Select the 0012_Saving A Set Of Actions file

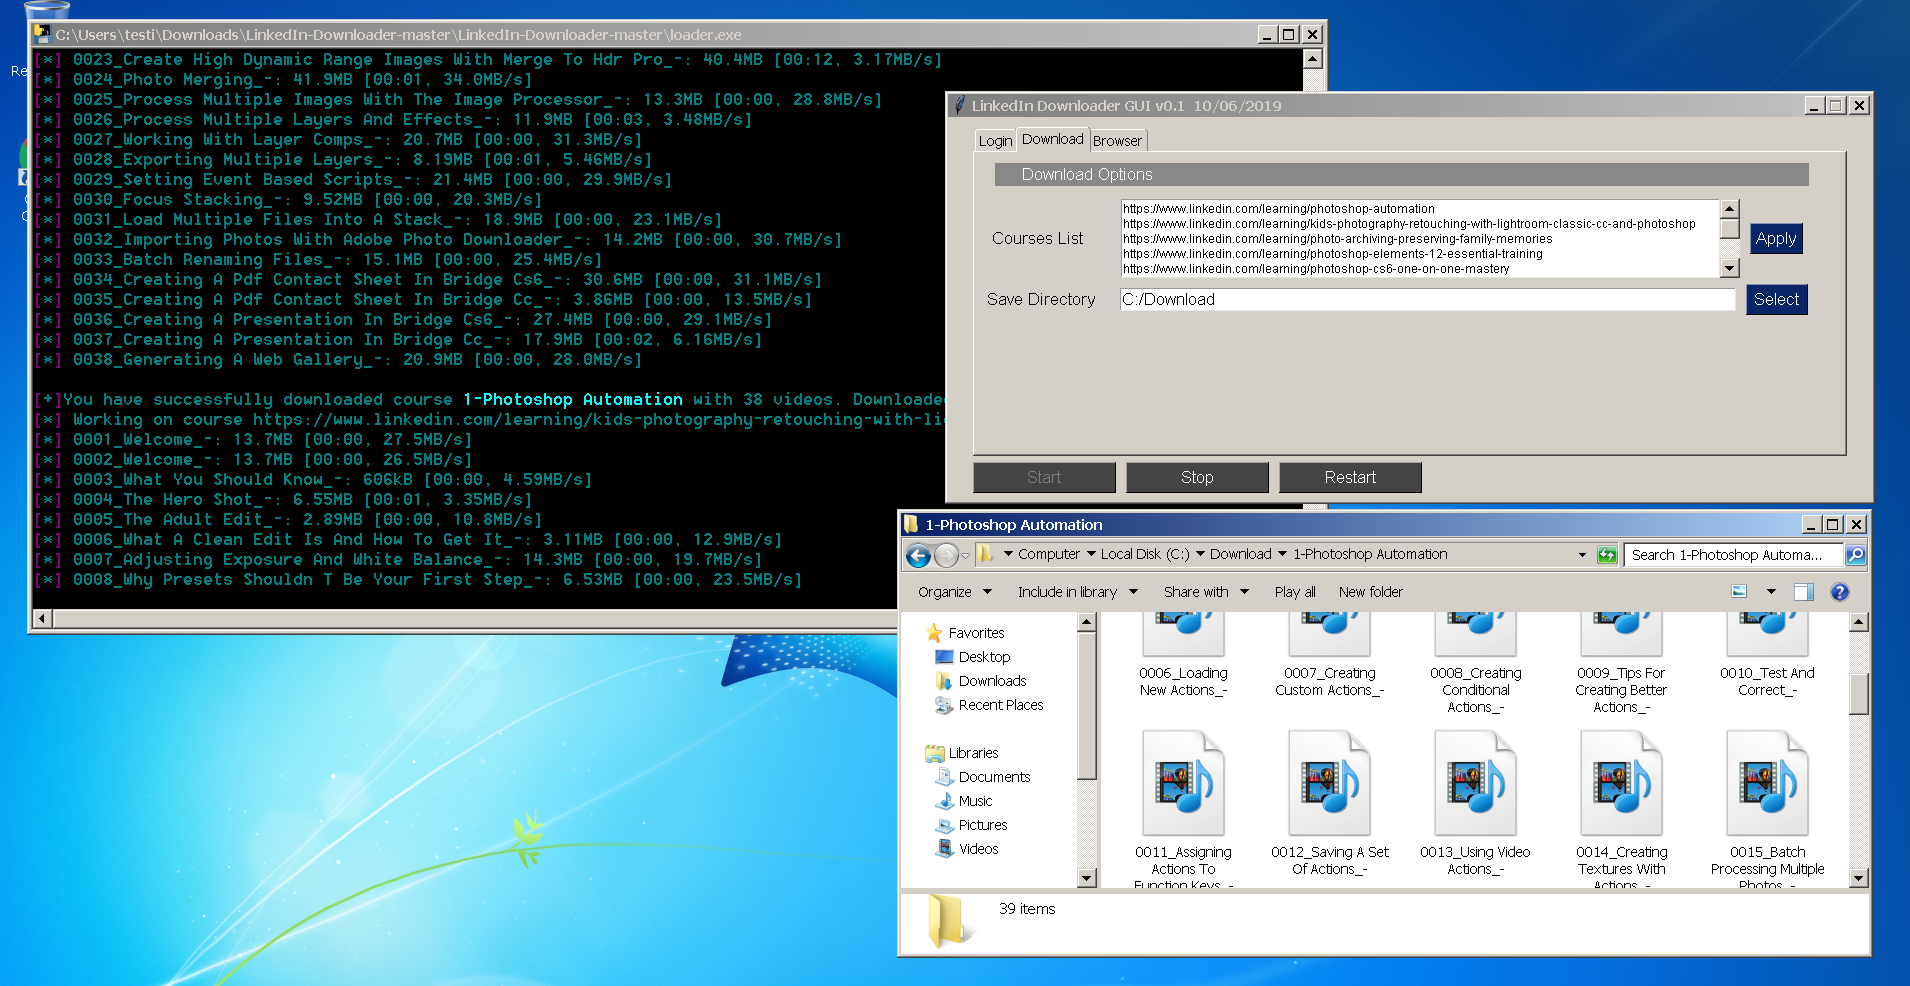coord(1329,805)
